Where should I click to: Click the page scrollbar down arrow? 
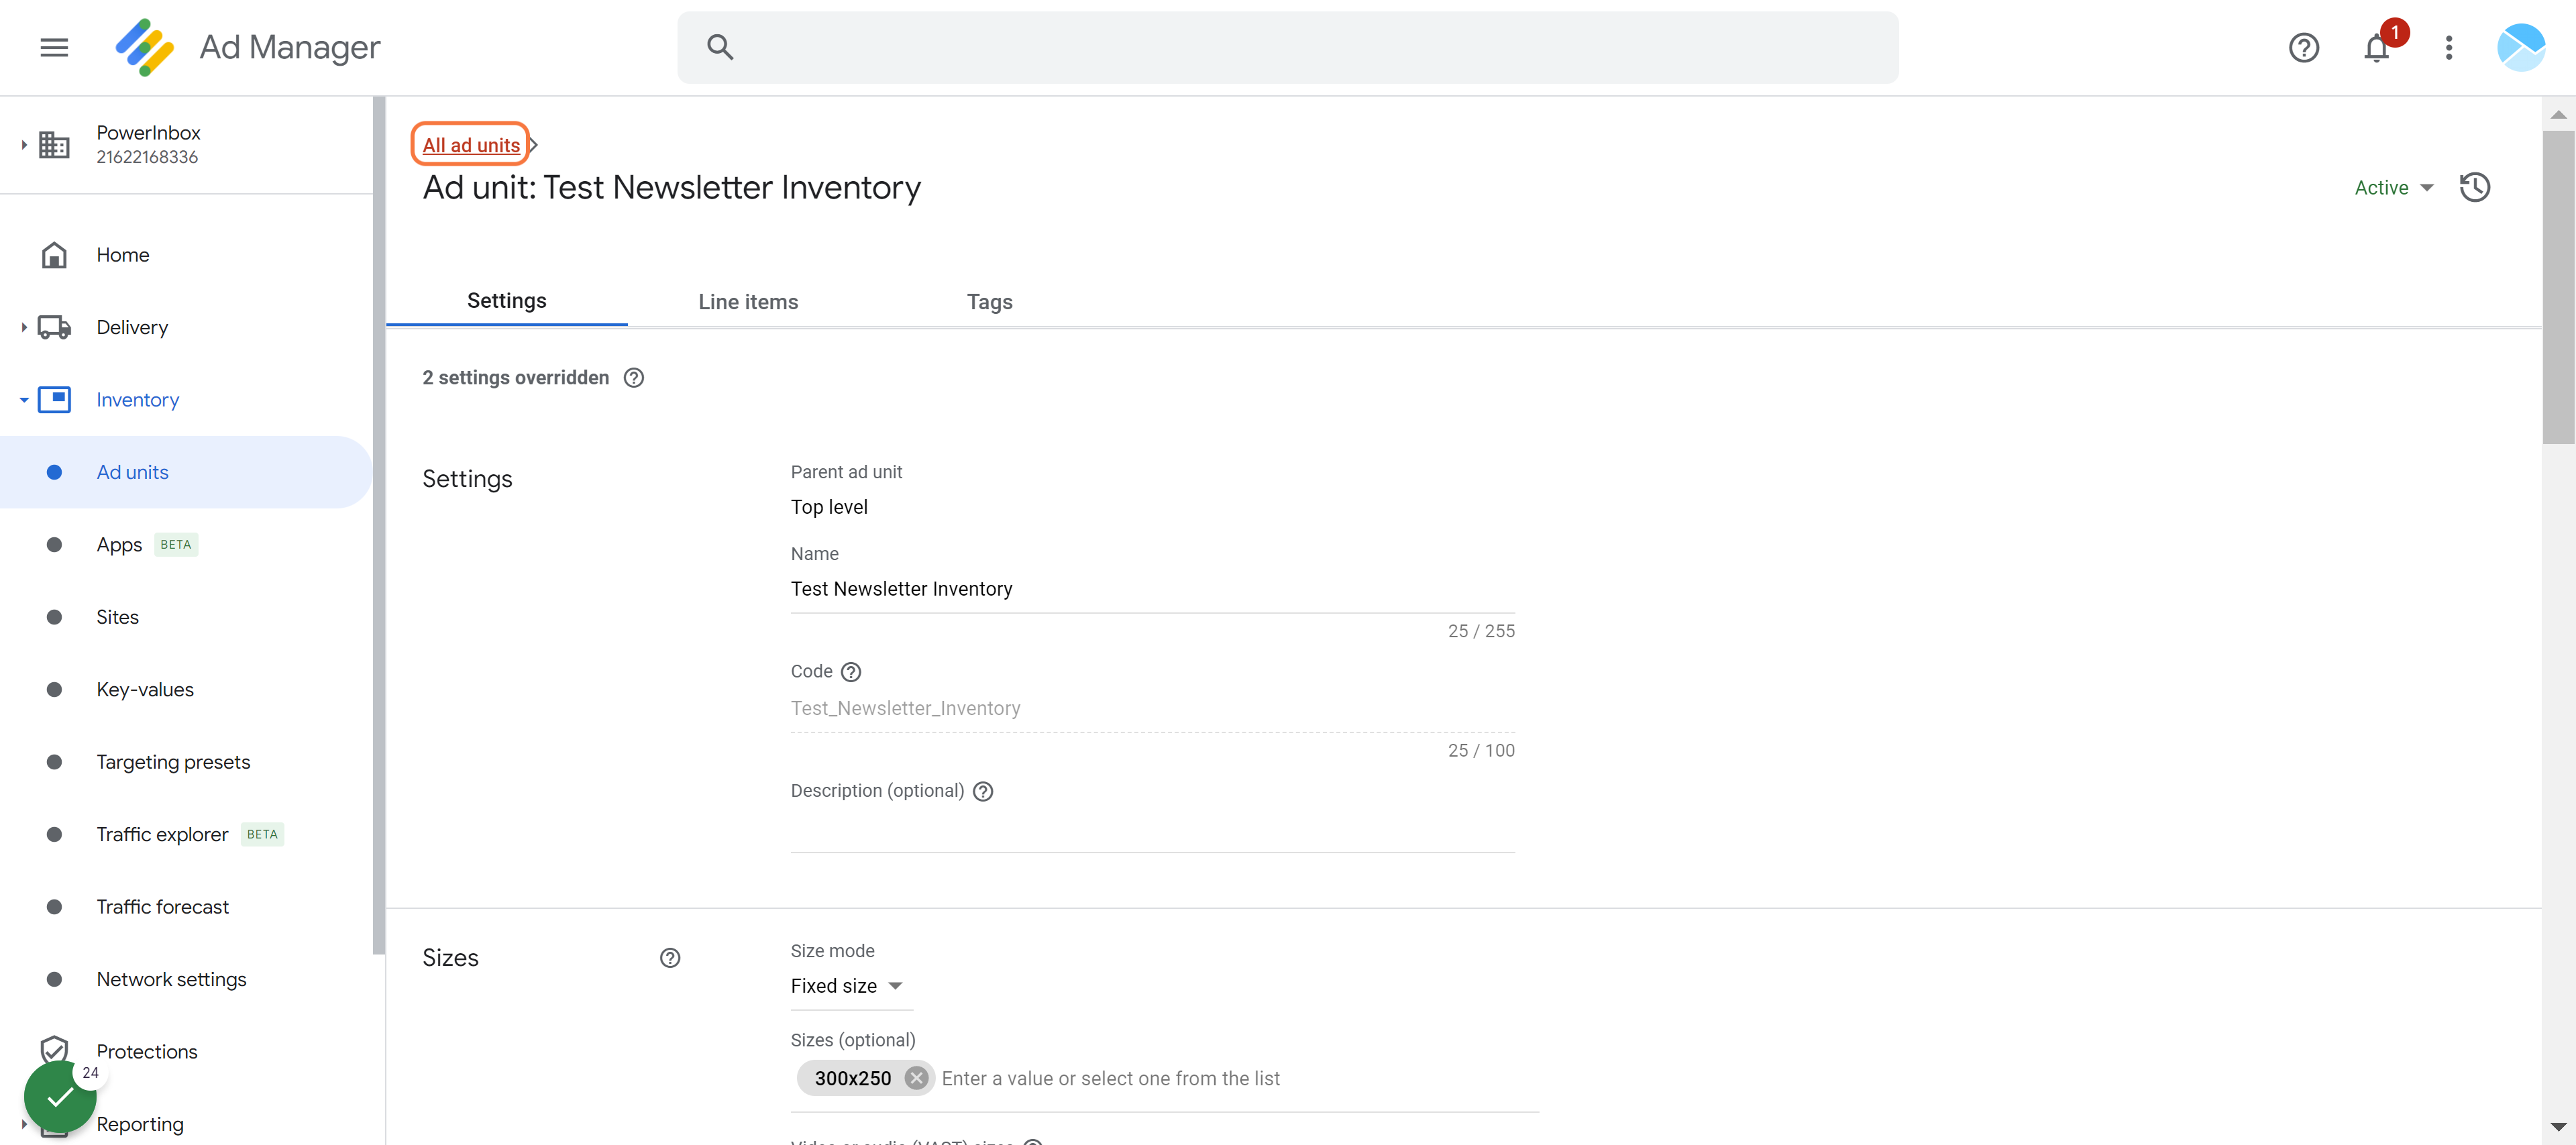coord(2558,1127)
